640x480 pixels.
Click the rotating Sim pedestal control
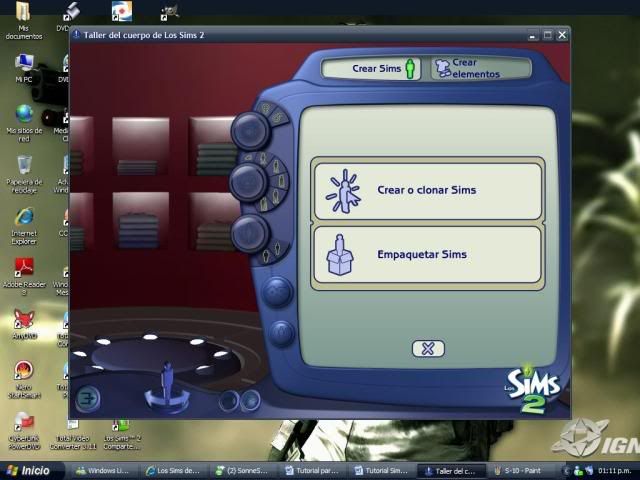coord(167,388)
